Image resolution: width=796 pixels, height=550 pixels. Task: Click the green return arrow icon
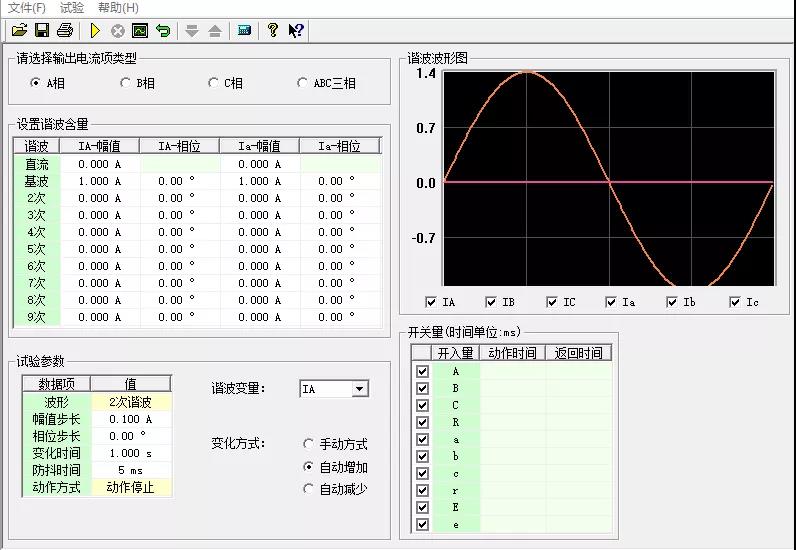pyautogui.click(x=163, y=31)
